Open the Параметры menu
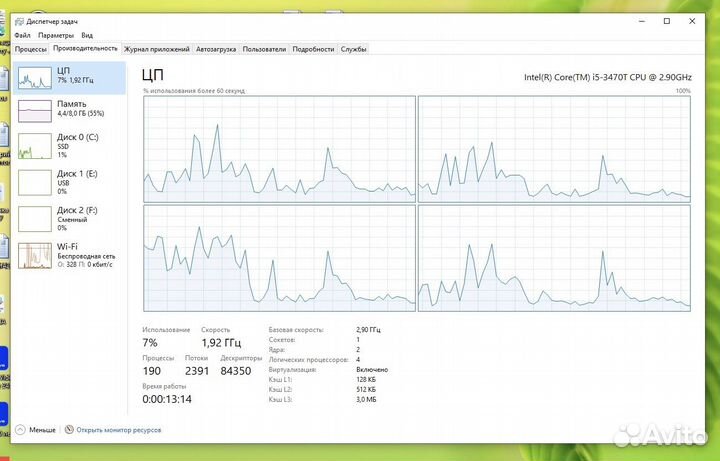This screenshot has width=720, height=461. click(x=56, y=35)
